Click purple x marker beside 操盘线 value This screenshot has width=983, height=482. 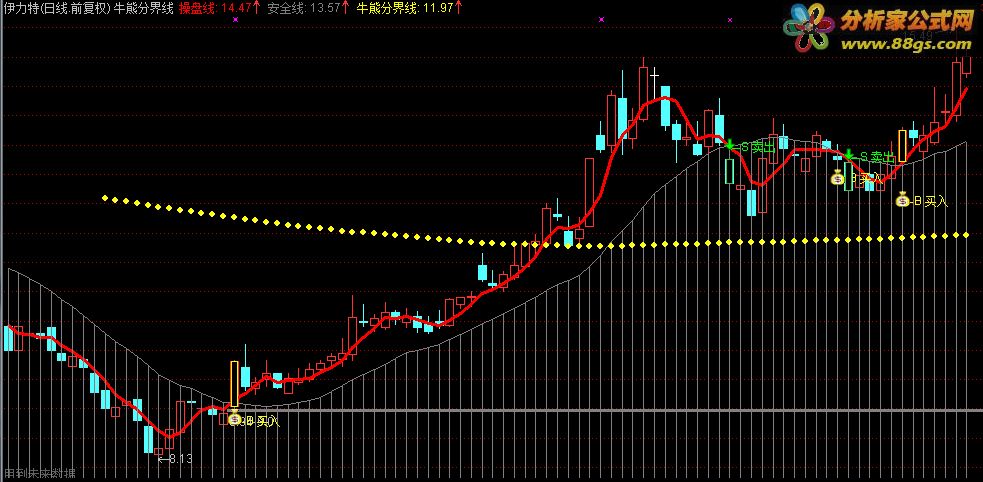(x=235, y=20)
